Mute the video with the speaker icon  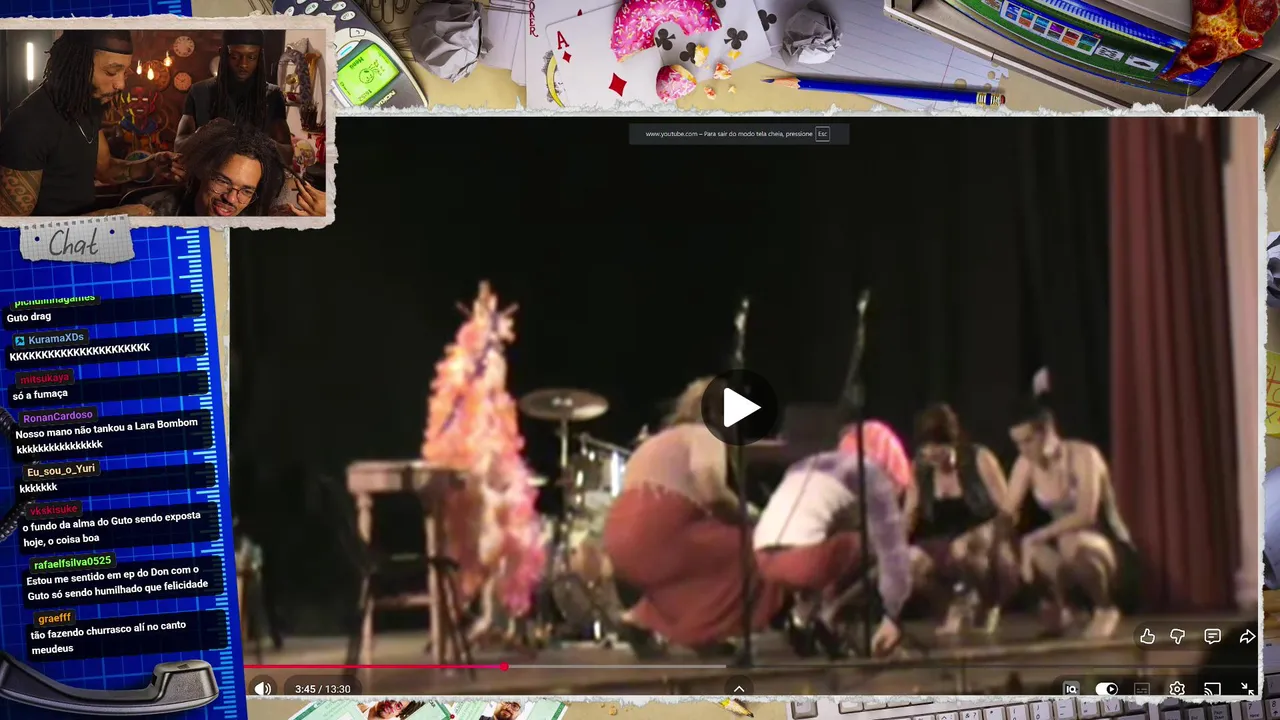(263, 689)
